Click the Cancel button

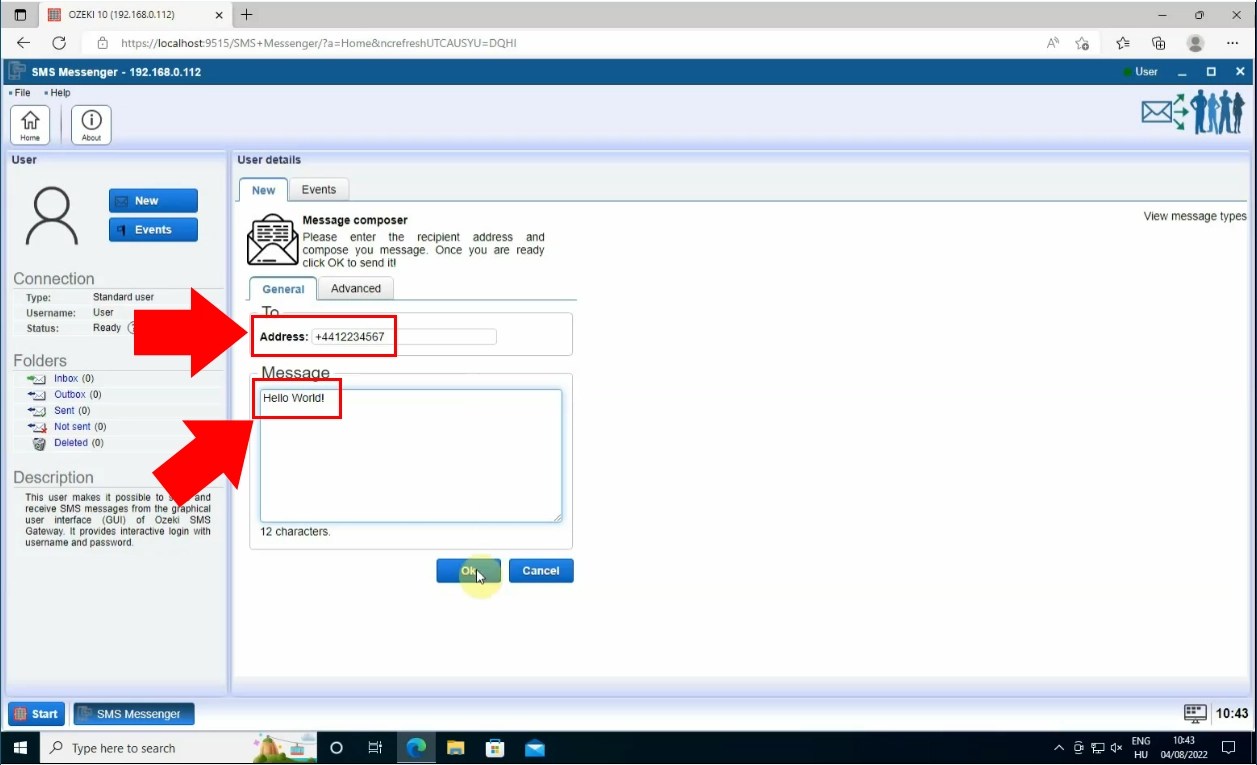541,571
